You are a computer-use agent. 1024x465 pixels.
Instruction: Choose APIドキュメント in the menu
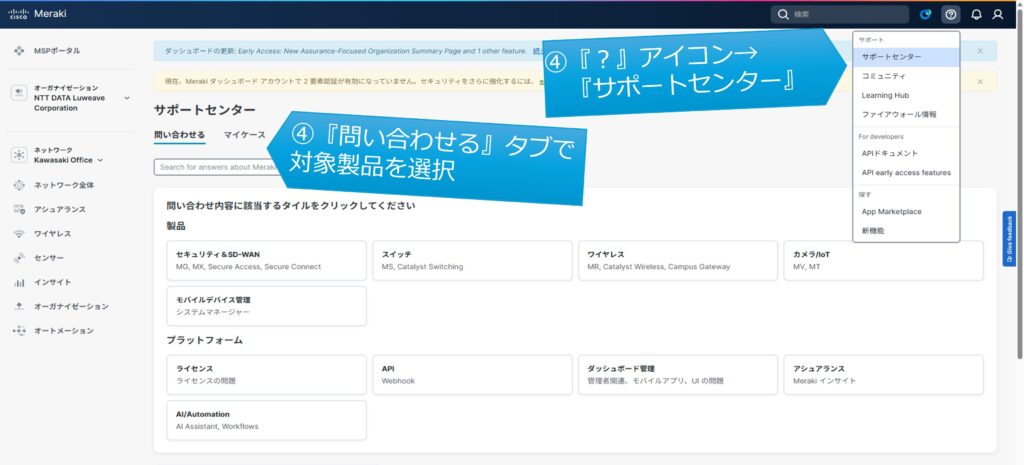pos(890,153)
